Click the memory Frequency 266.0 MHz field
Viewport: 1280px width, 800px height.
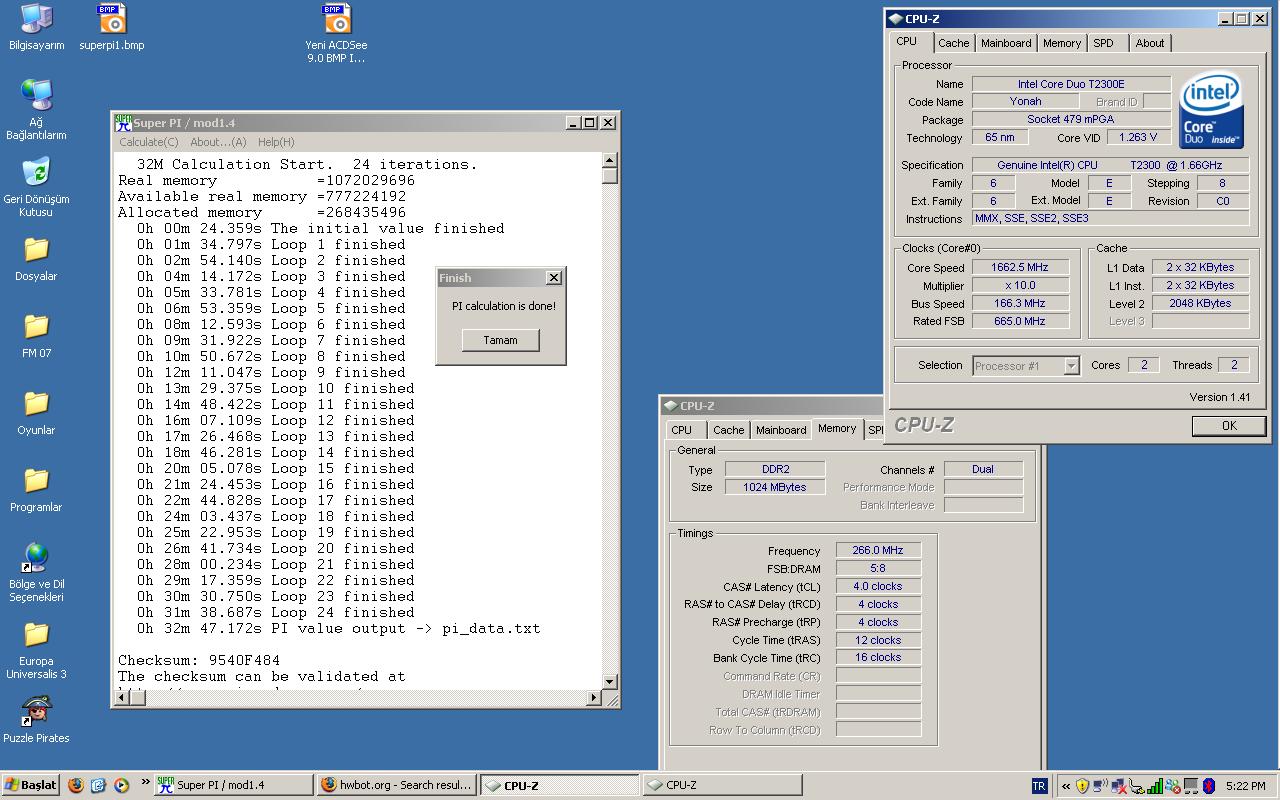tap(878, 550)
